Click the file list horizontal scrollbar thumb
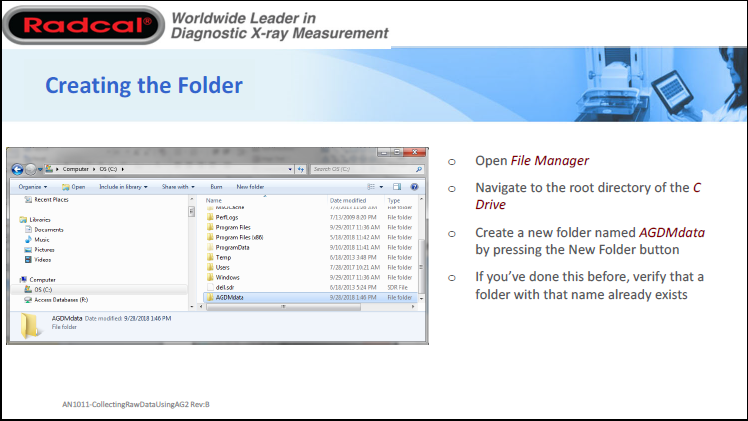 (x=283, y=307)
